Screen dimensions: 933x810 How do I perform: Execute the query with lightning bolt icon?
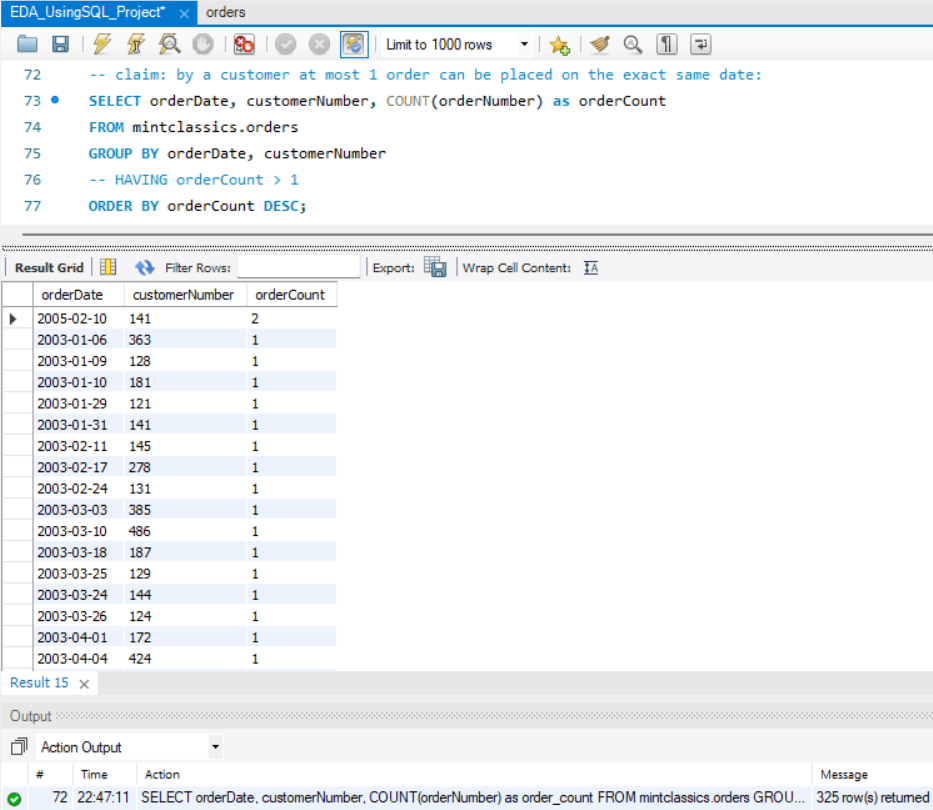point(102,45)
